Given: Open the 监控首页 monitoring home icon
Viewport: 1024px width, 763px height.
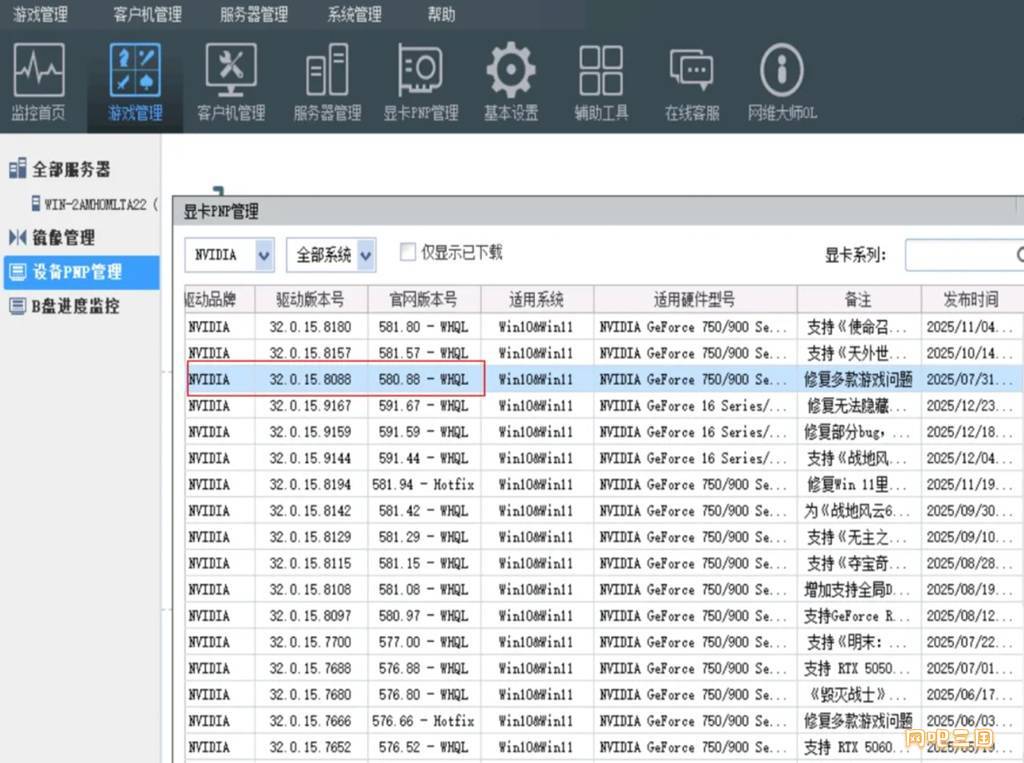Looking at the screenshot, I should point(39,82).
